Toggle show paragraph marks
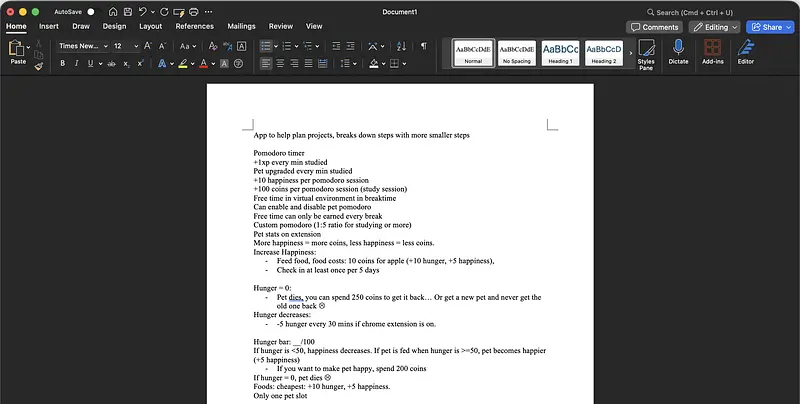Image resolution: width=800 pixels, height=404 pixels. tap(424, 46)
